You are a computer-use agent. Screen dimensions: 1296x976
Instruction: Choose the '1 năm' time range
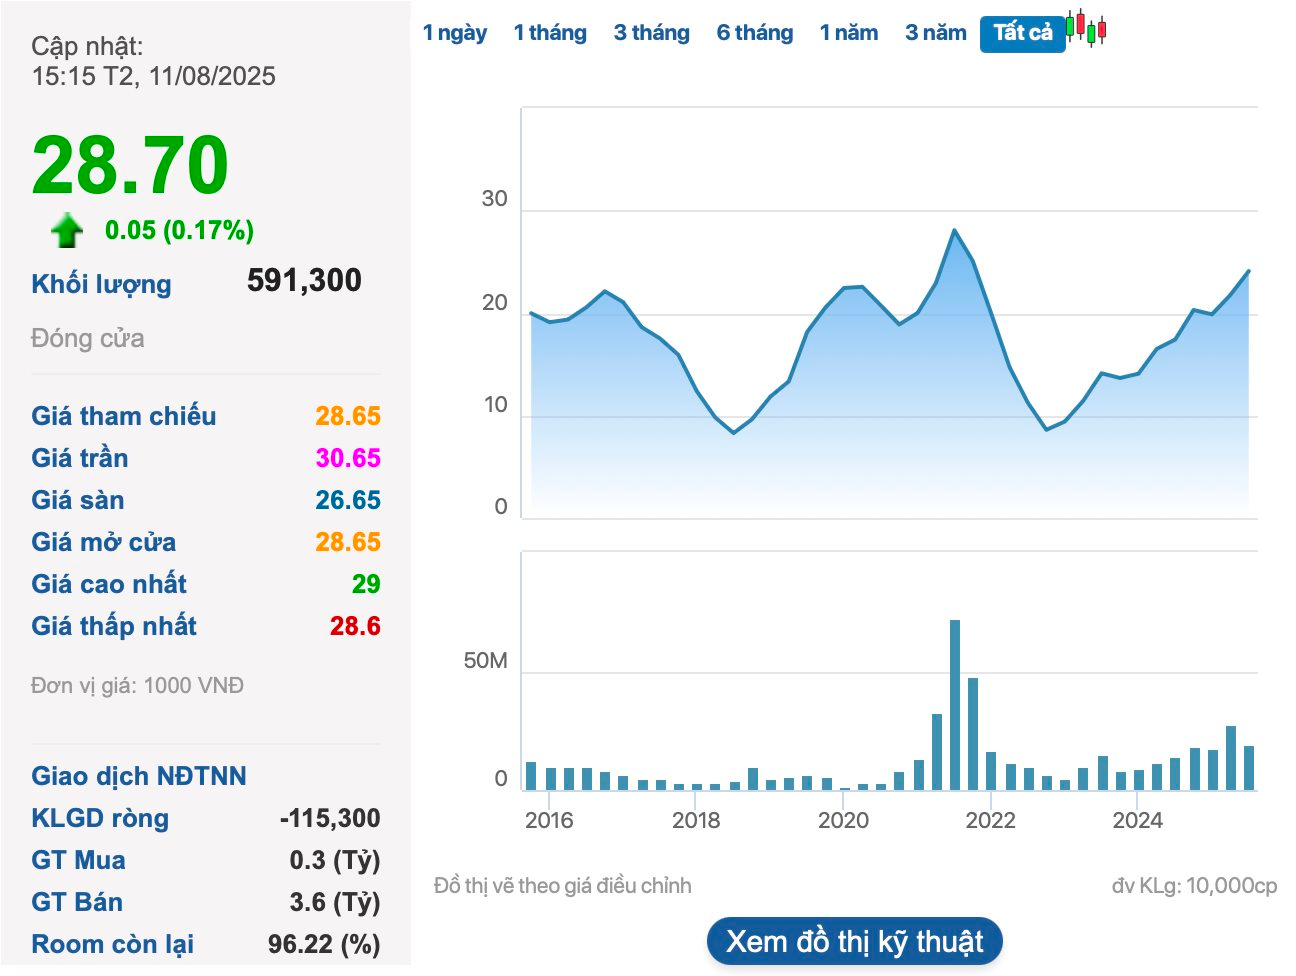pyautogui.click(x=848, y=33)
